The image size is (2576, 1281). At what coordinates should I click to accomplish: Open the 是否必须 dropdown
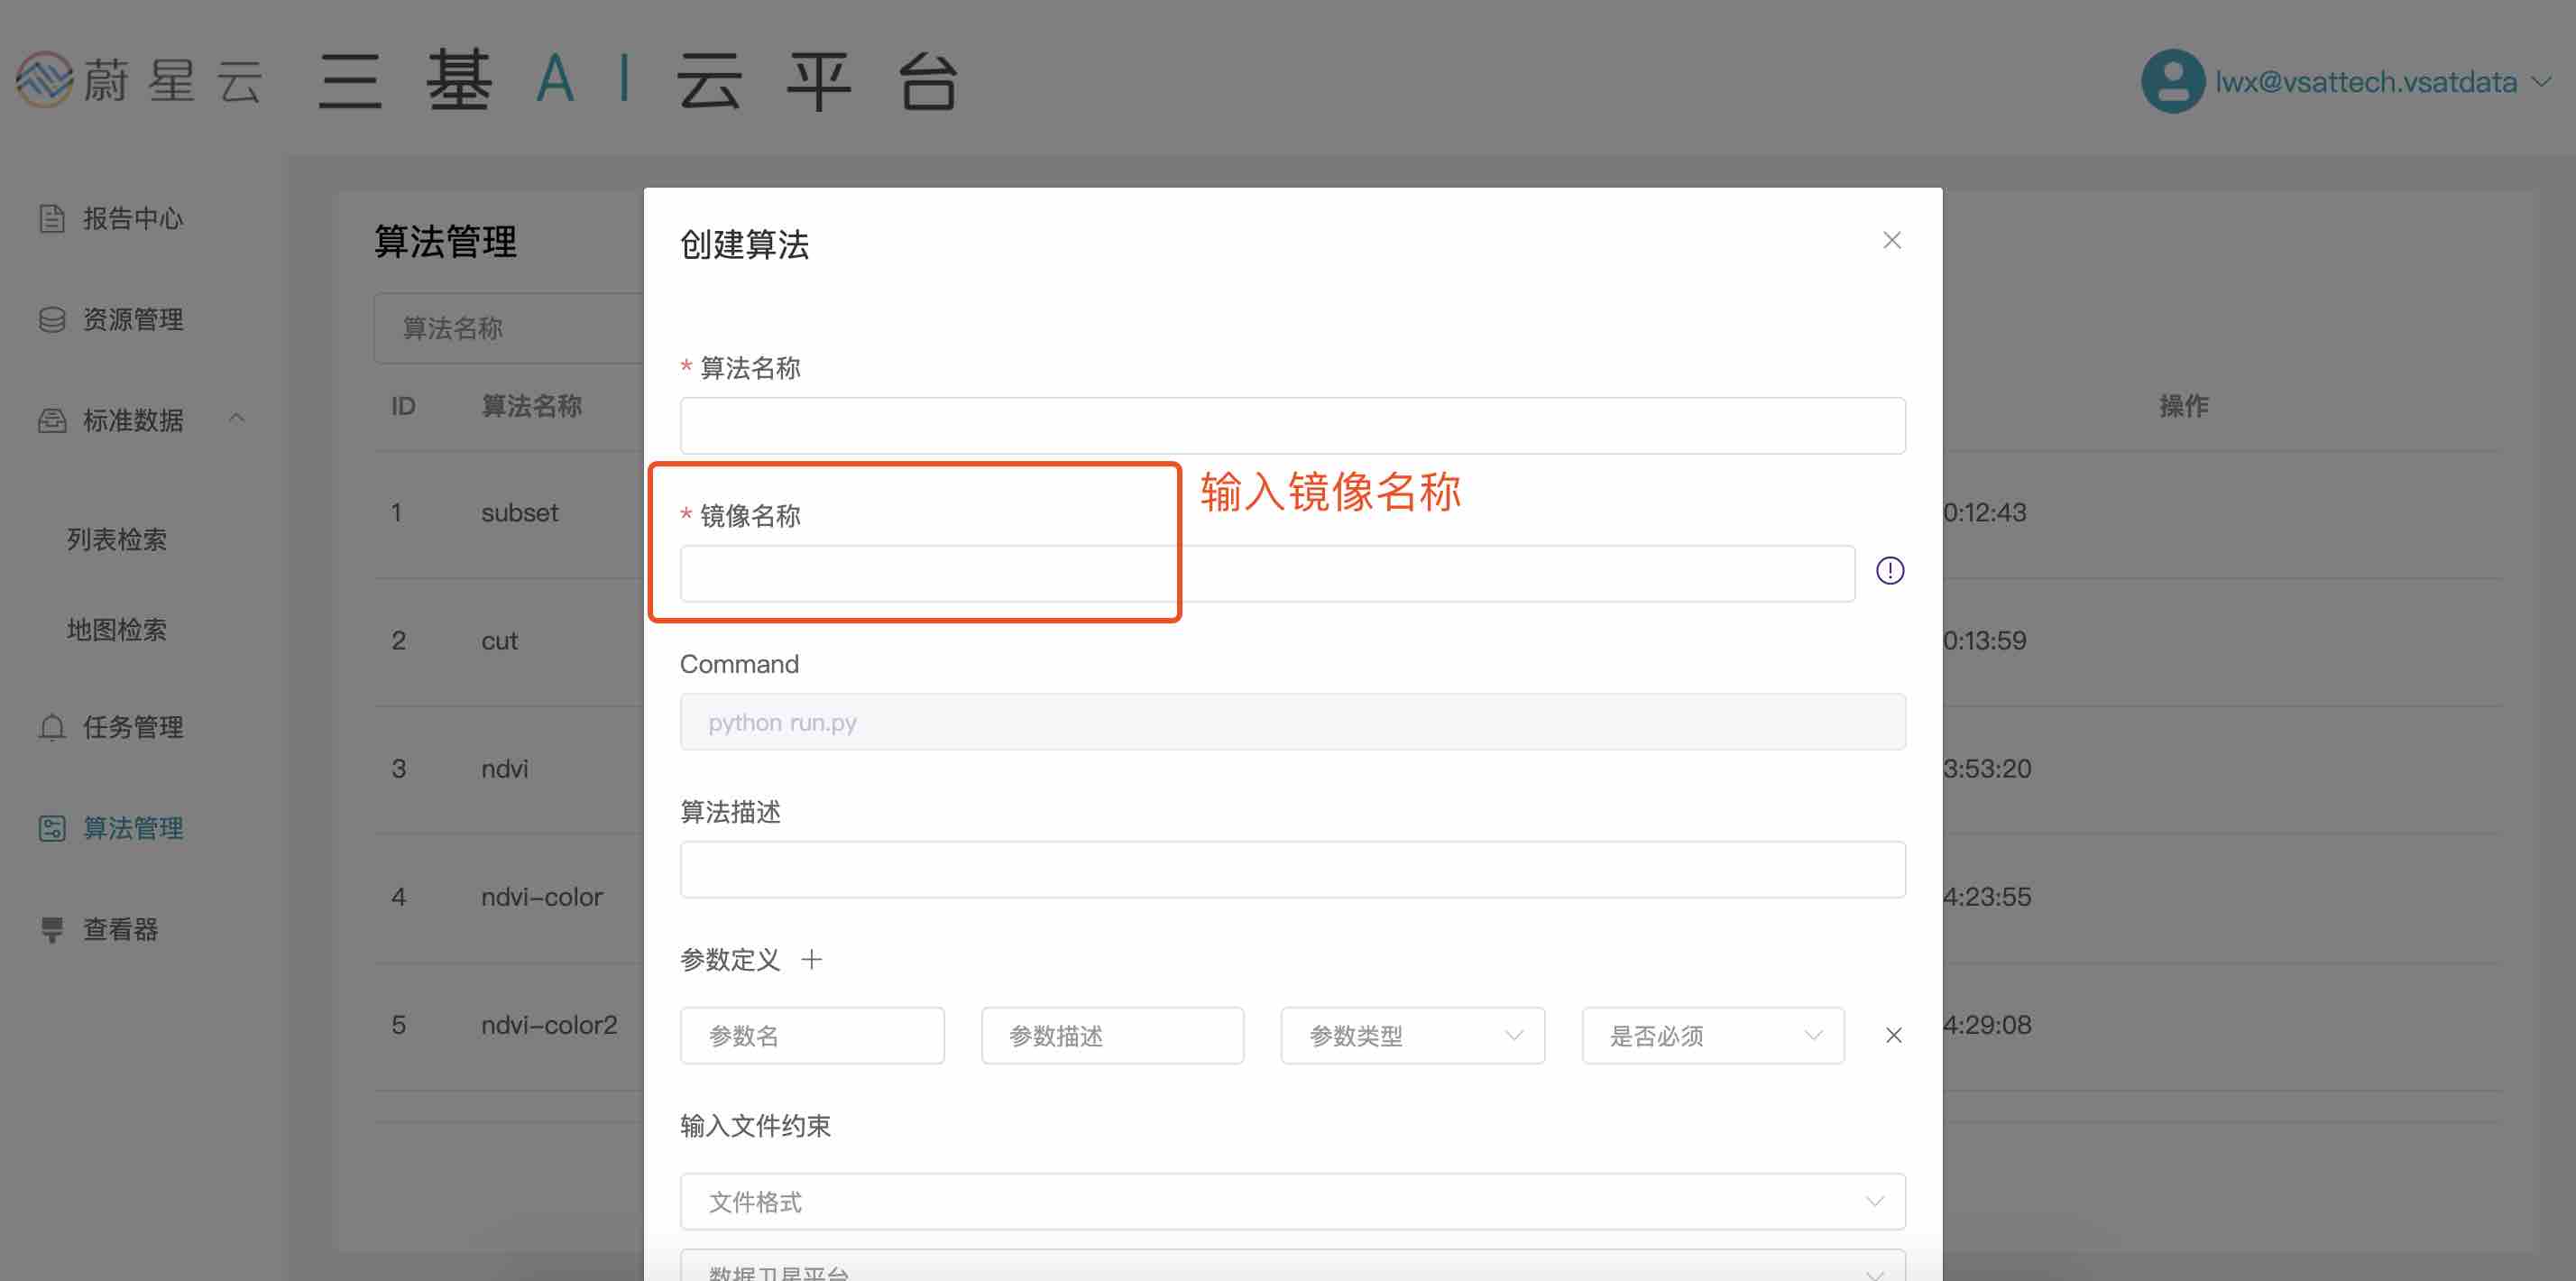pyautogui.click(x=1712, y=1035)
